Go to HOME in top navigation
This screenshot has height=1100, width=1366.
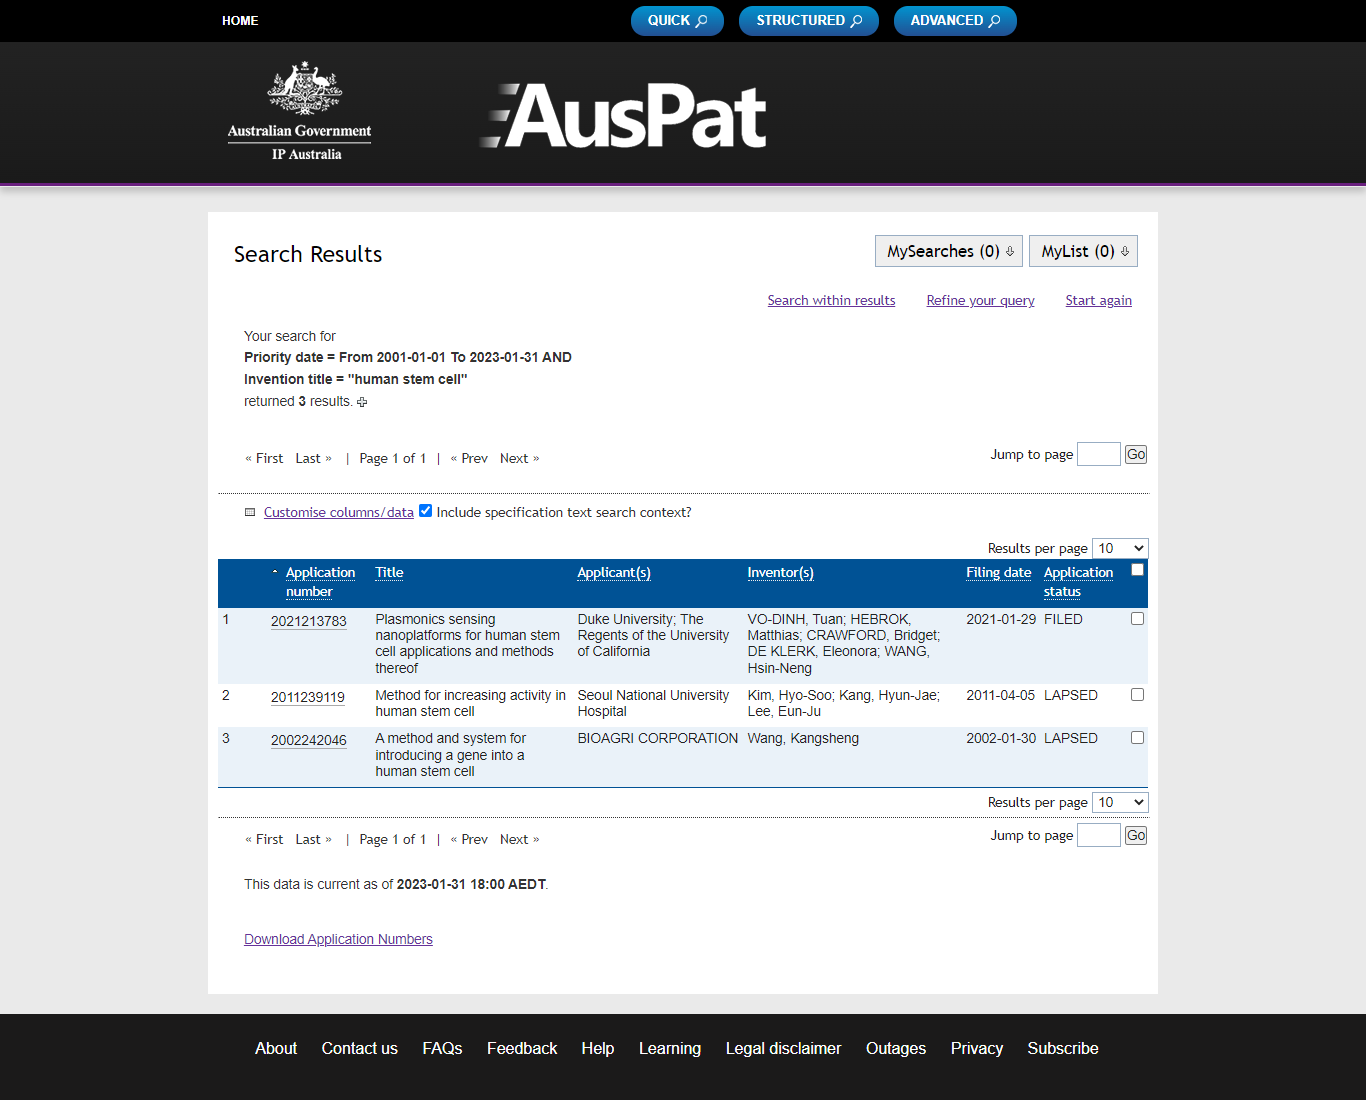click(240, 20)
